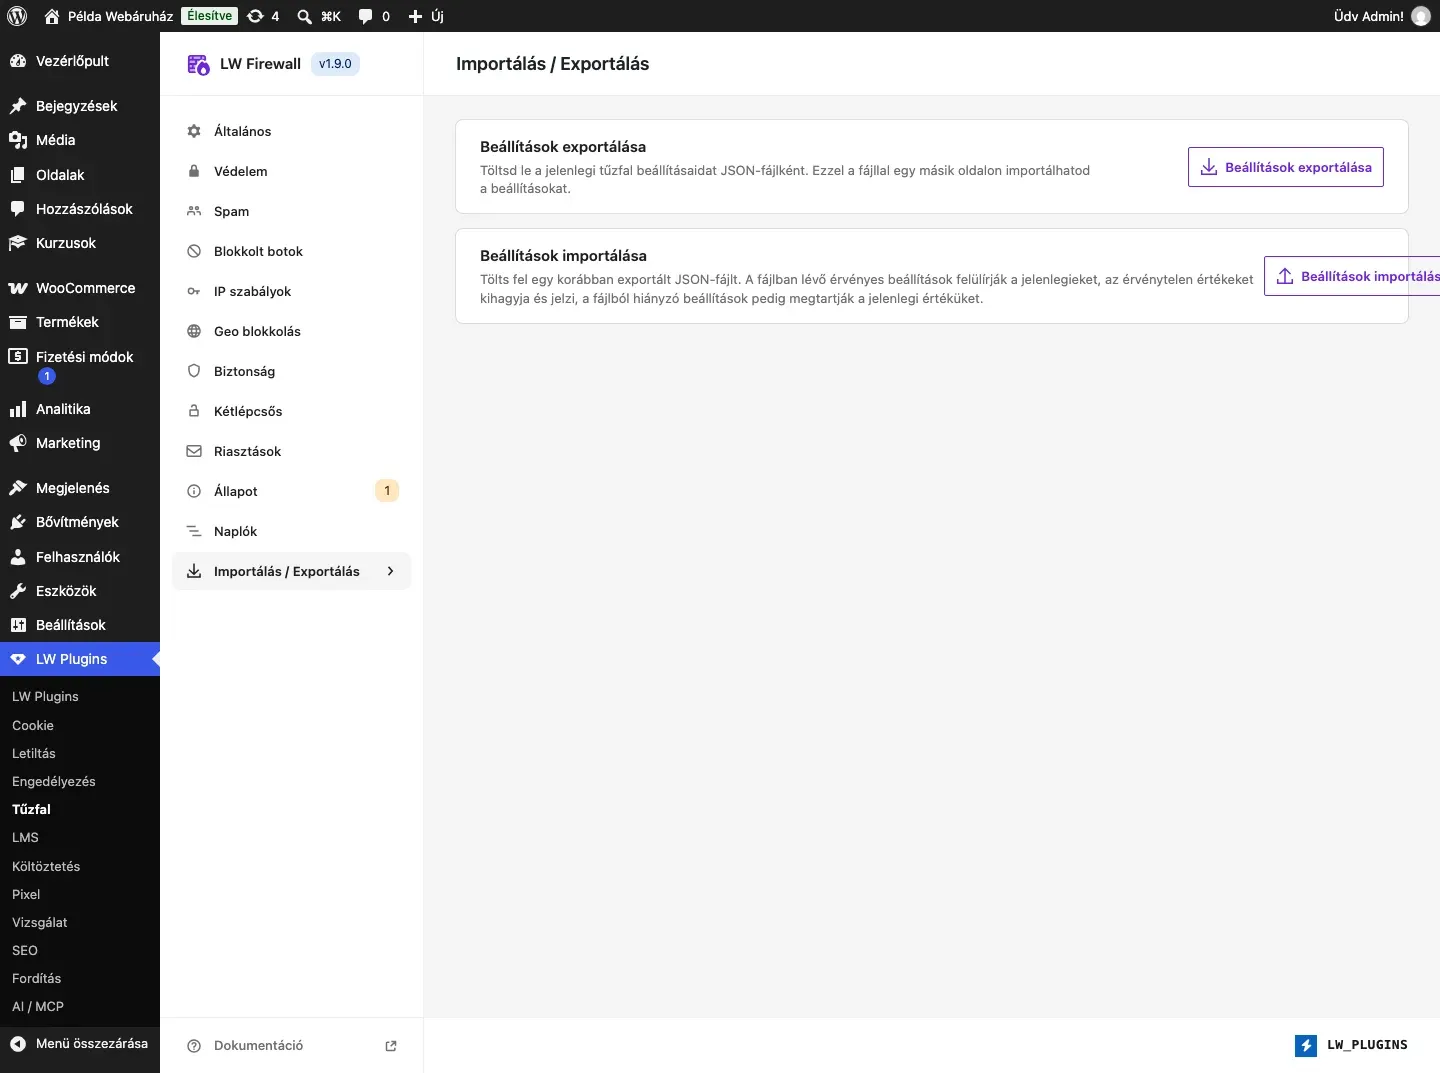This screenshot has height=1073, width=1440.
Task: Click the Admin avatar icon
Action: coord(1421,16)
